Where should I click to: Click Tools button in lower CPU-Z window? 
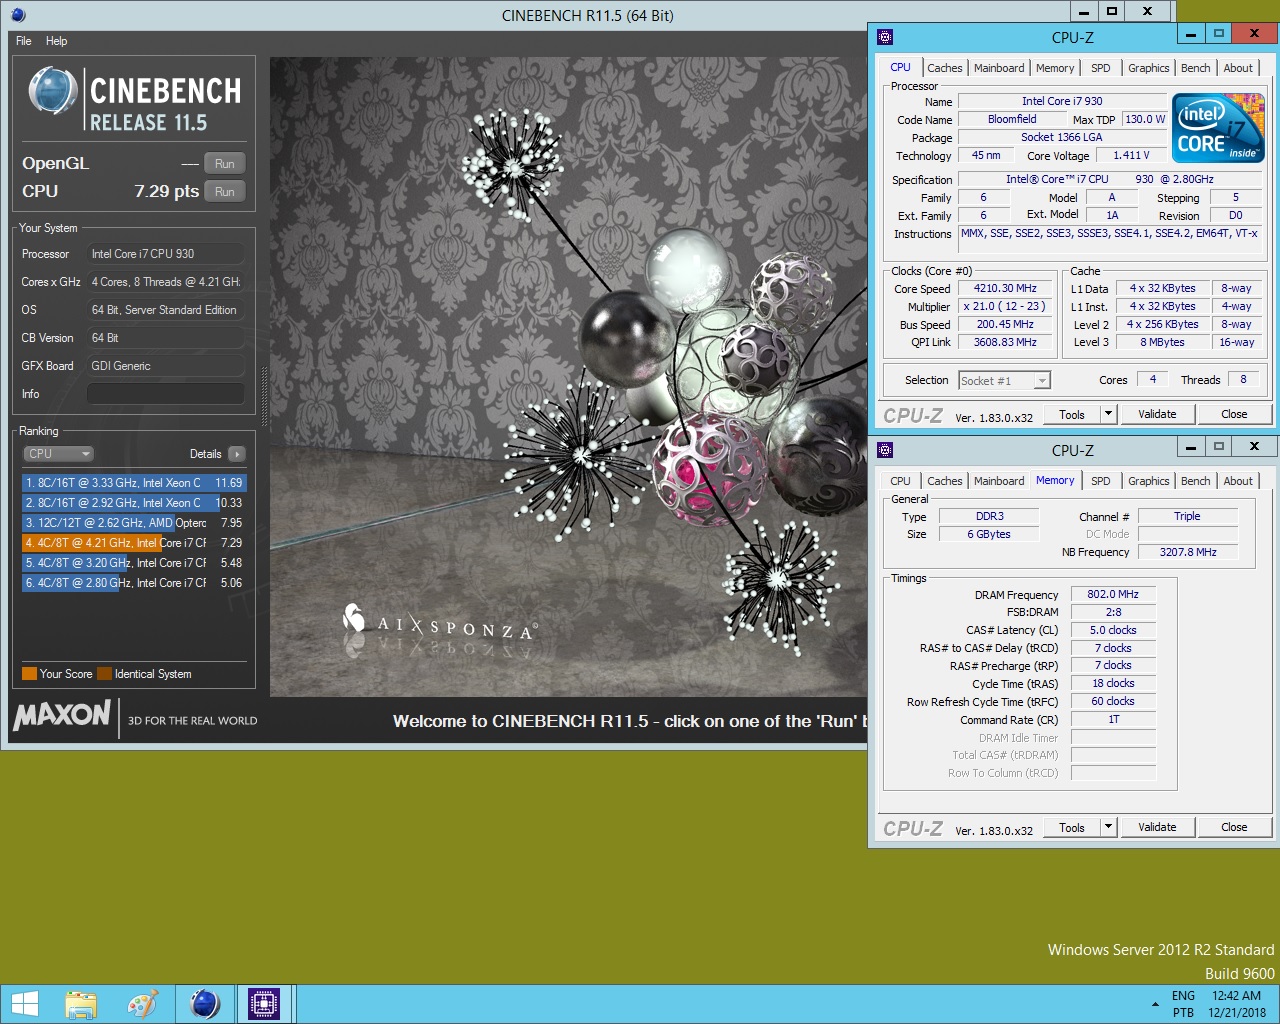(1072, 827)
